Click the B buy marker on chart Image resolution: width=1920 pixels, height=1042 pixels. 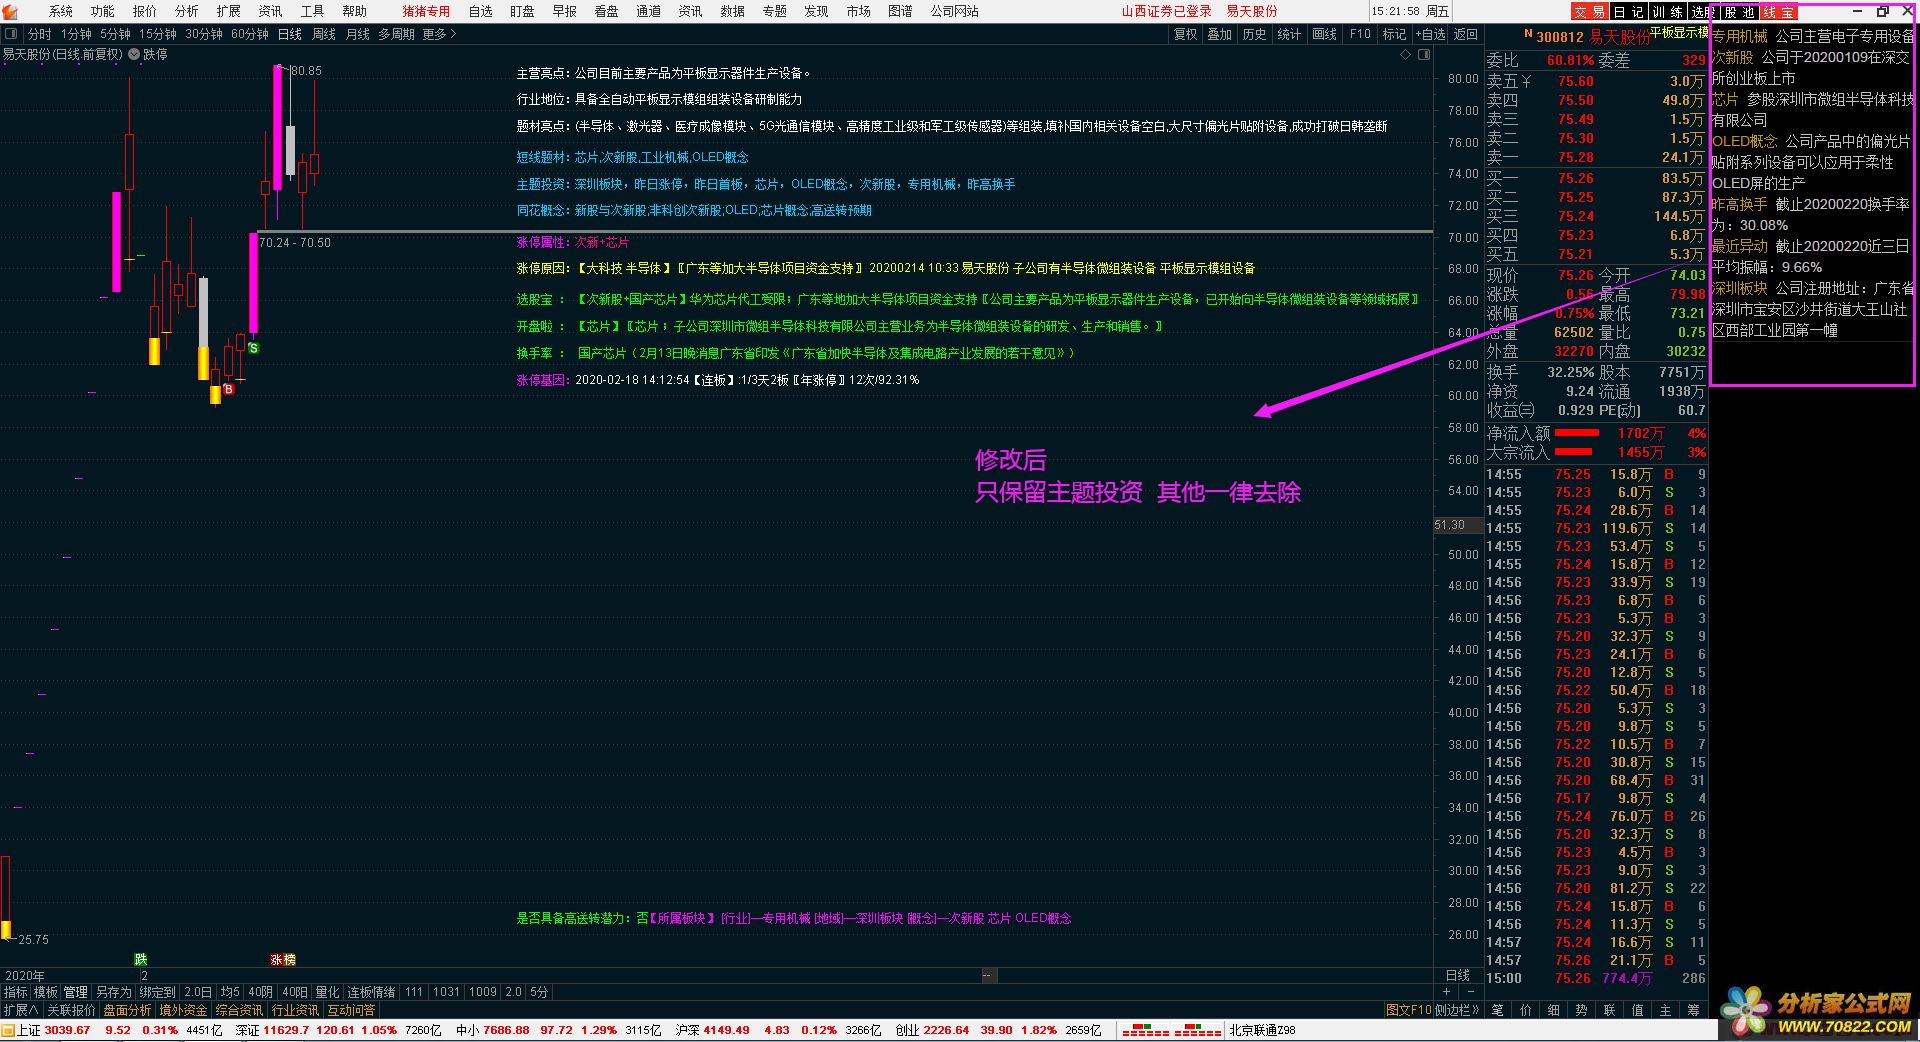pos(229,389)
